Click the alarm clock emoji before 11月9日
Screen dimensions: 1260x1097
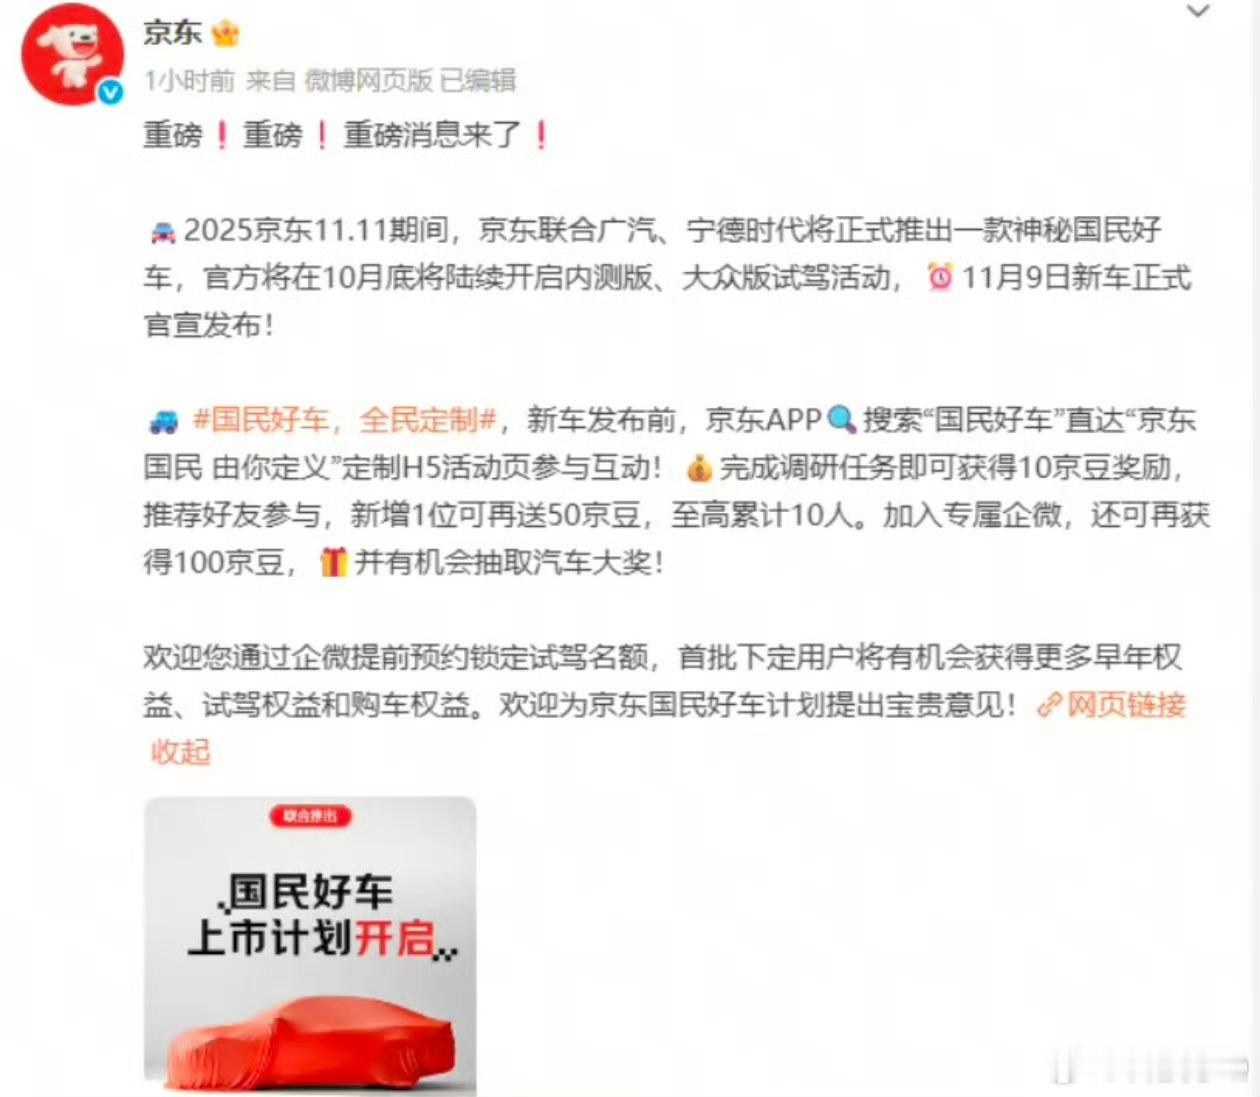point(939,276)
